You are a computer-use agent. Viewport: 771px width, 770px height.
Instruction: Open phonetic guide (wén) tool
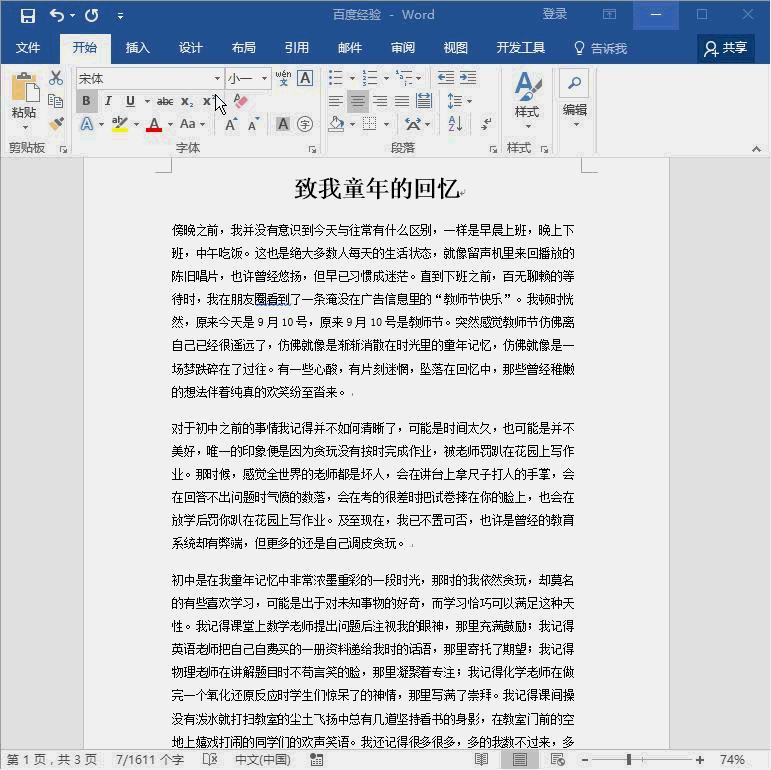click(x=283, y=78)
